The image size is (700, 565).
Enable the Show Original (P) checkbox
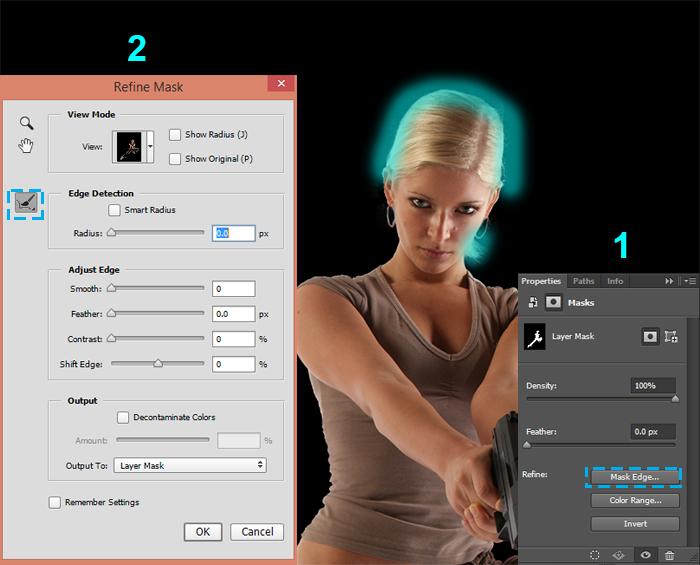tap(175, 159)
